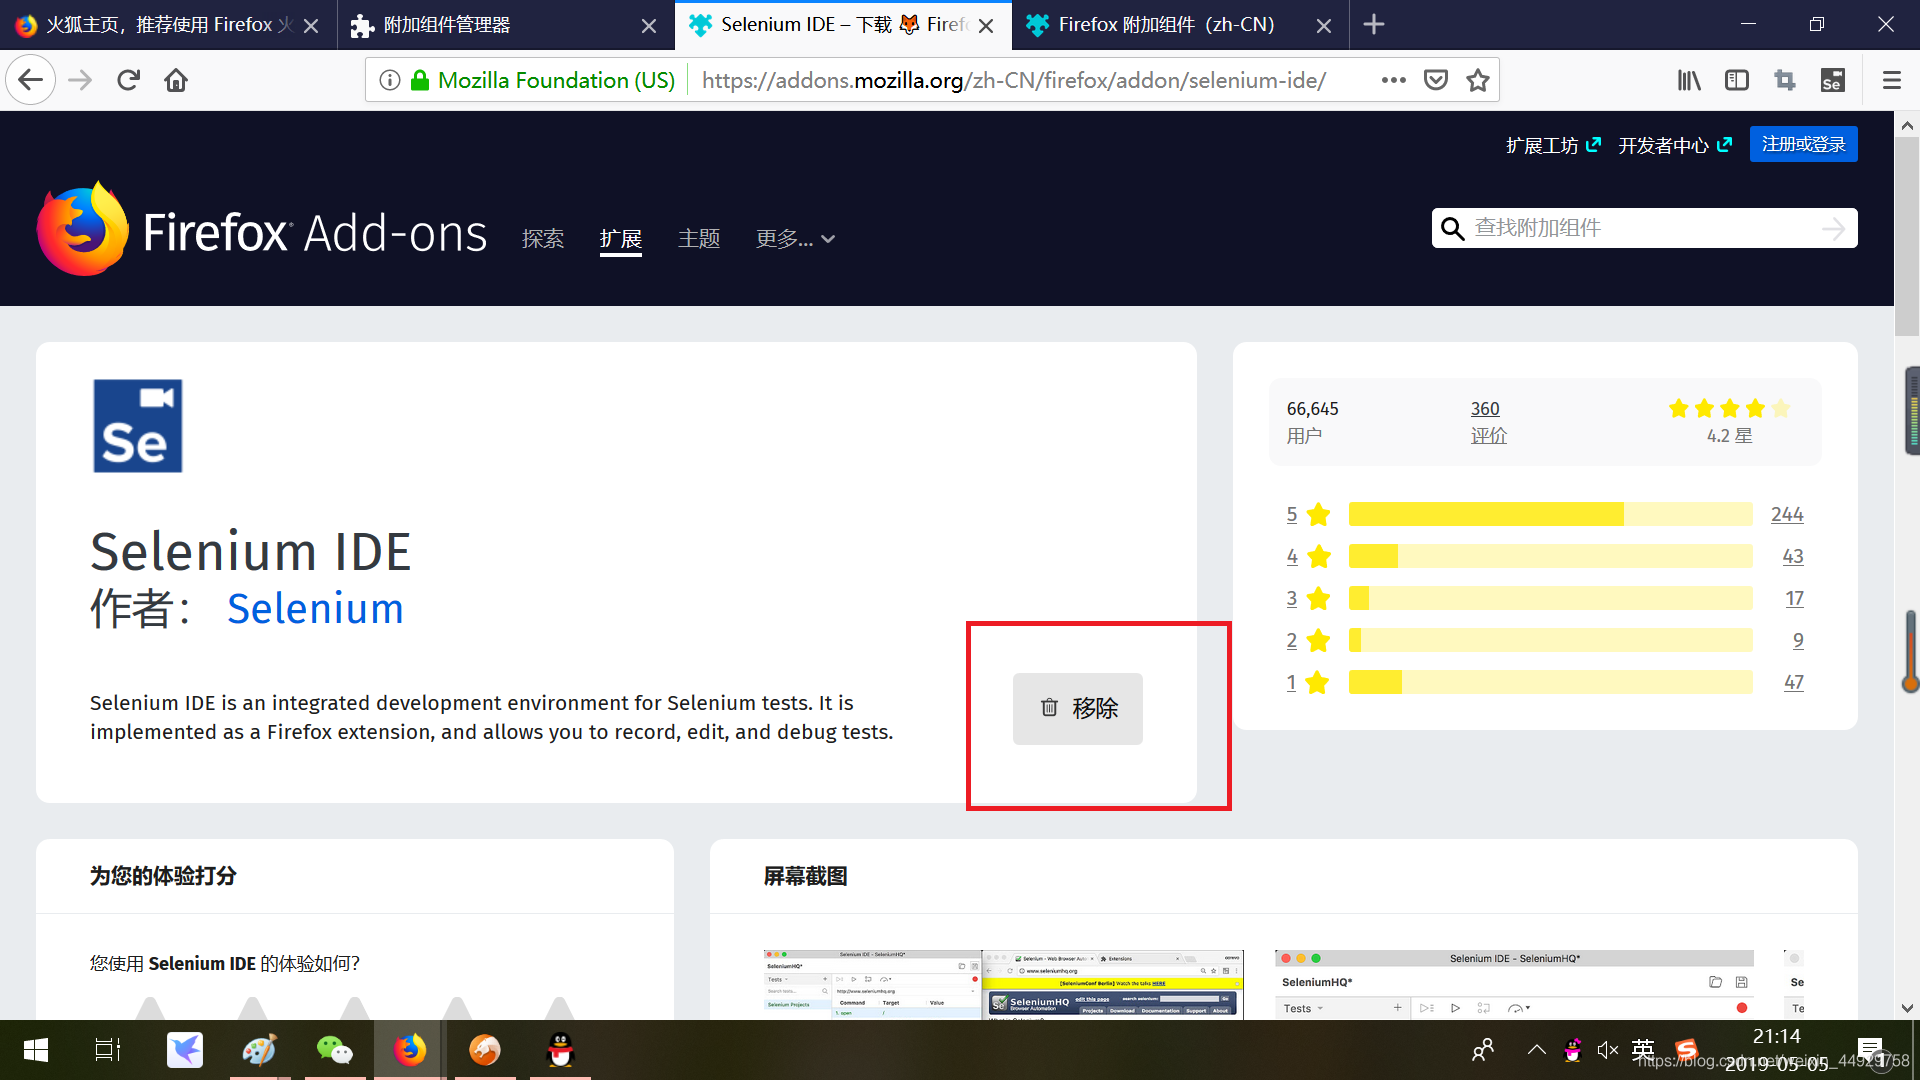The height and width of the screenshot is (1080, 1920).
Task: Open the 17 three-star reviews count
Action: click(x=1795, y=598)
